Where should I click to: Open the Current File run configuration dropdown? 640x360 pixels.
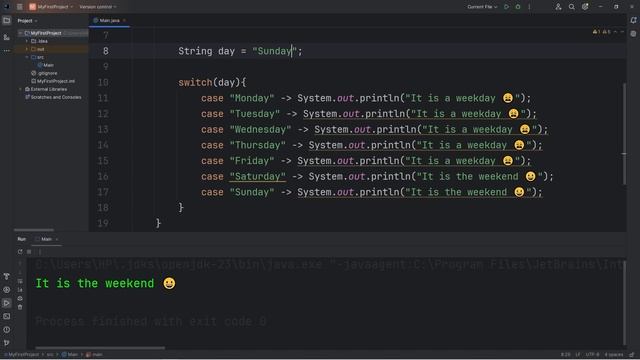pos(482,7)
